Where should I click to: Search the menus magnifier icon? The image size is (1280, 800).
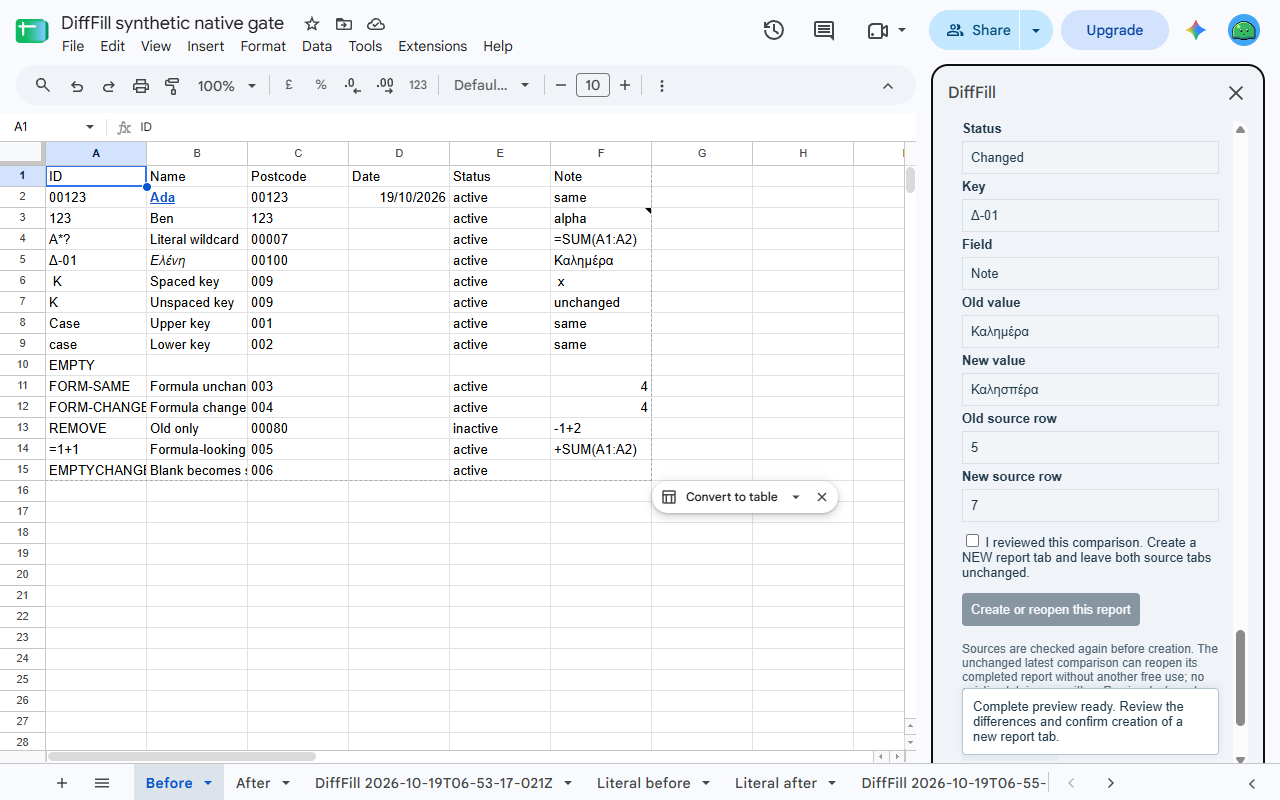tap(43, 86)
